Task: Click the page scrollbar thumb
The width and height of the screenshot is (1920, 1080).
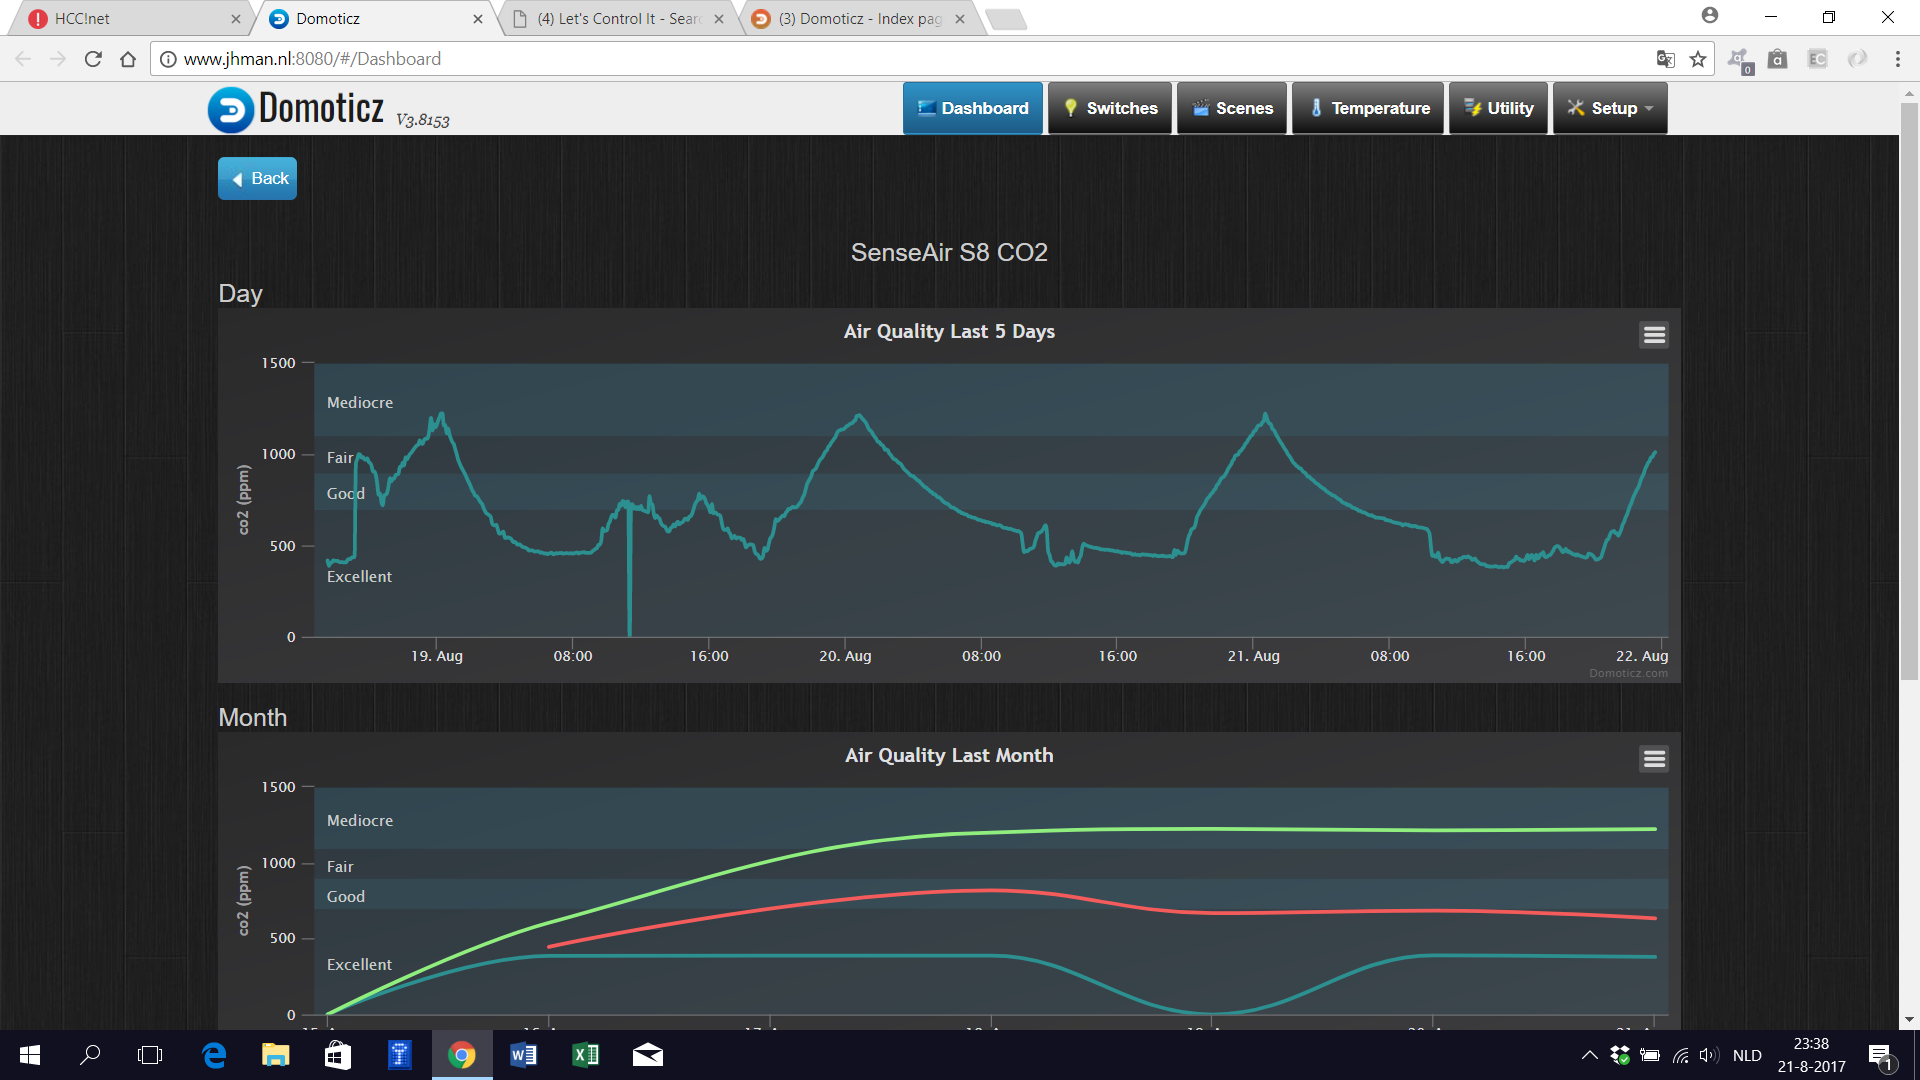Action: coord(1909,390)
